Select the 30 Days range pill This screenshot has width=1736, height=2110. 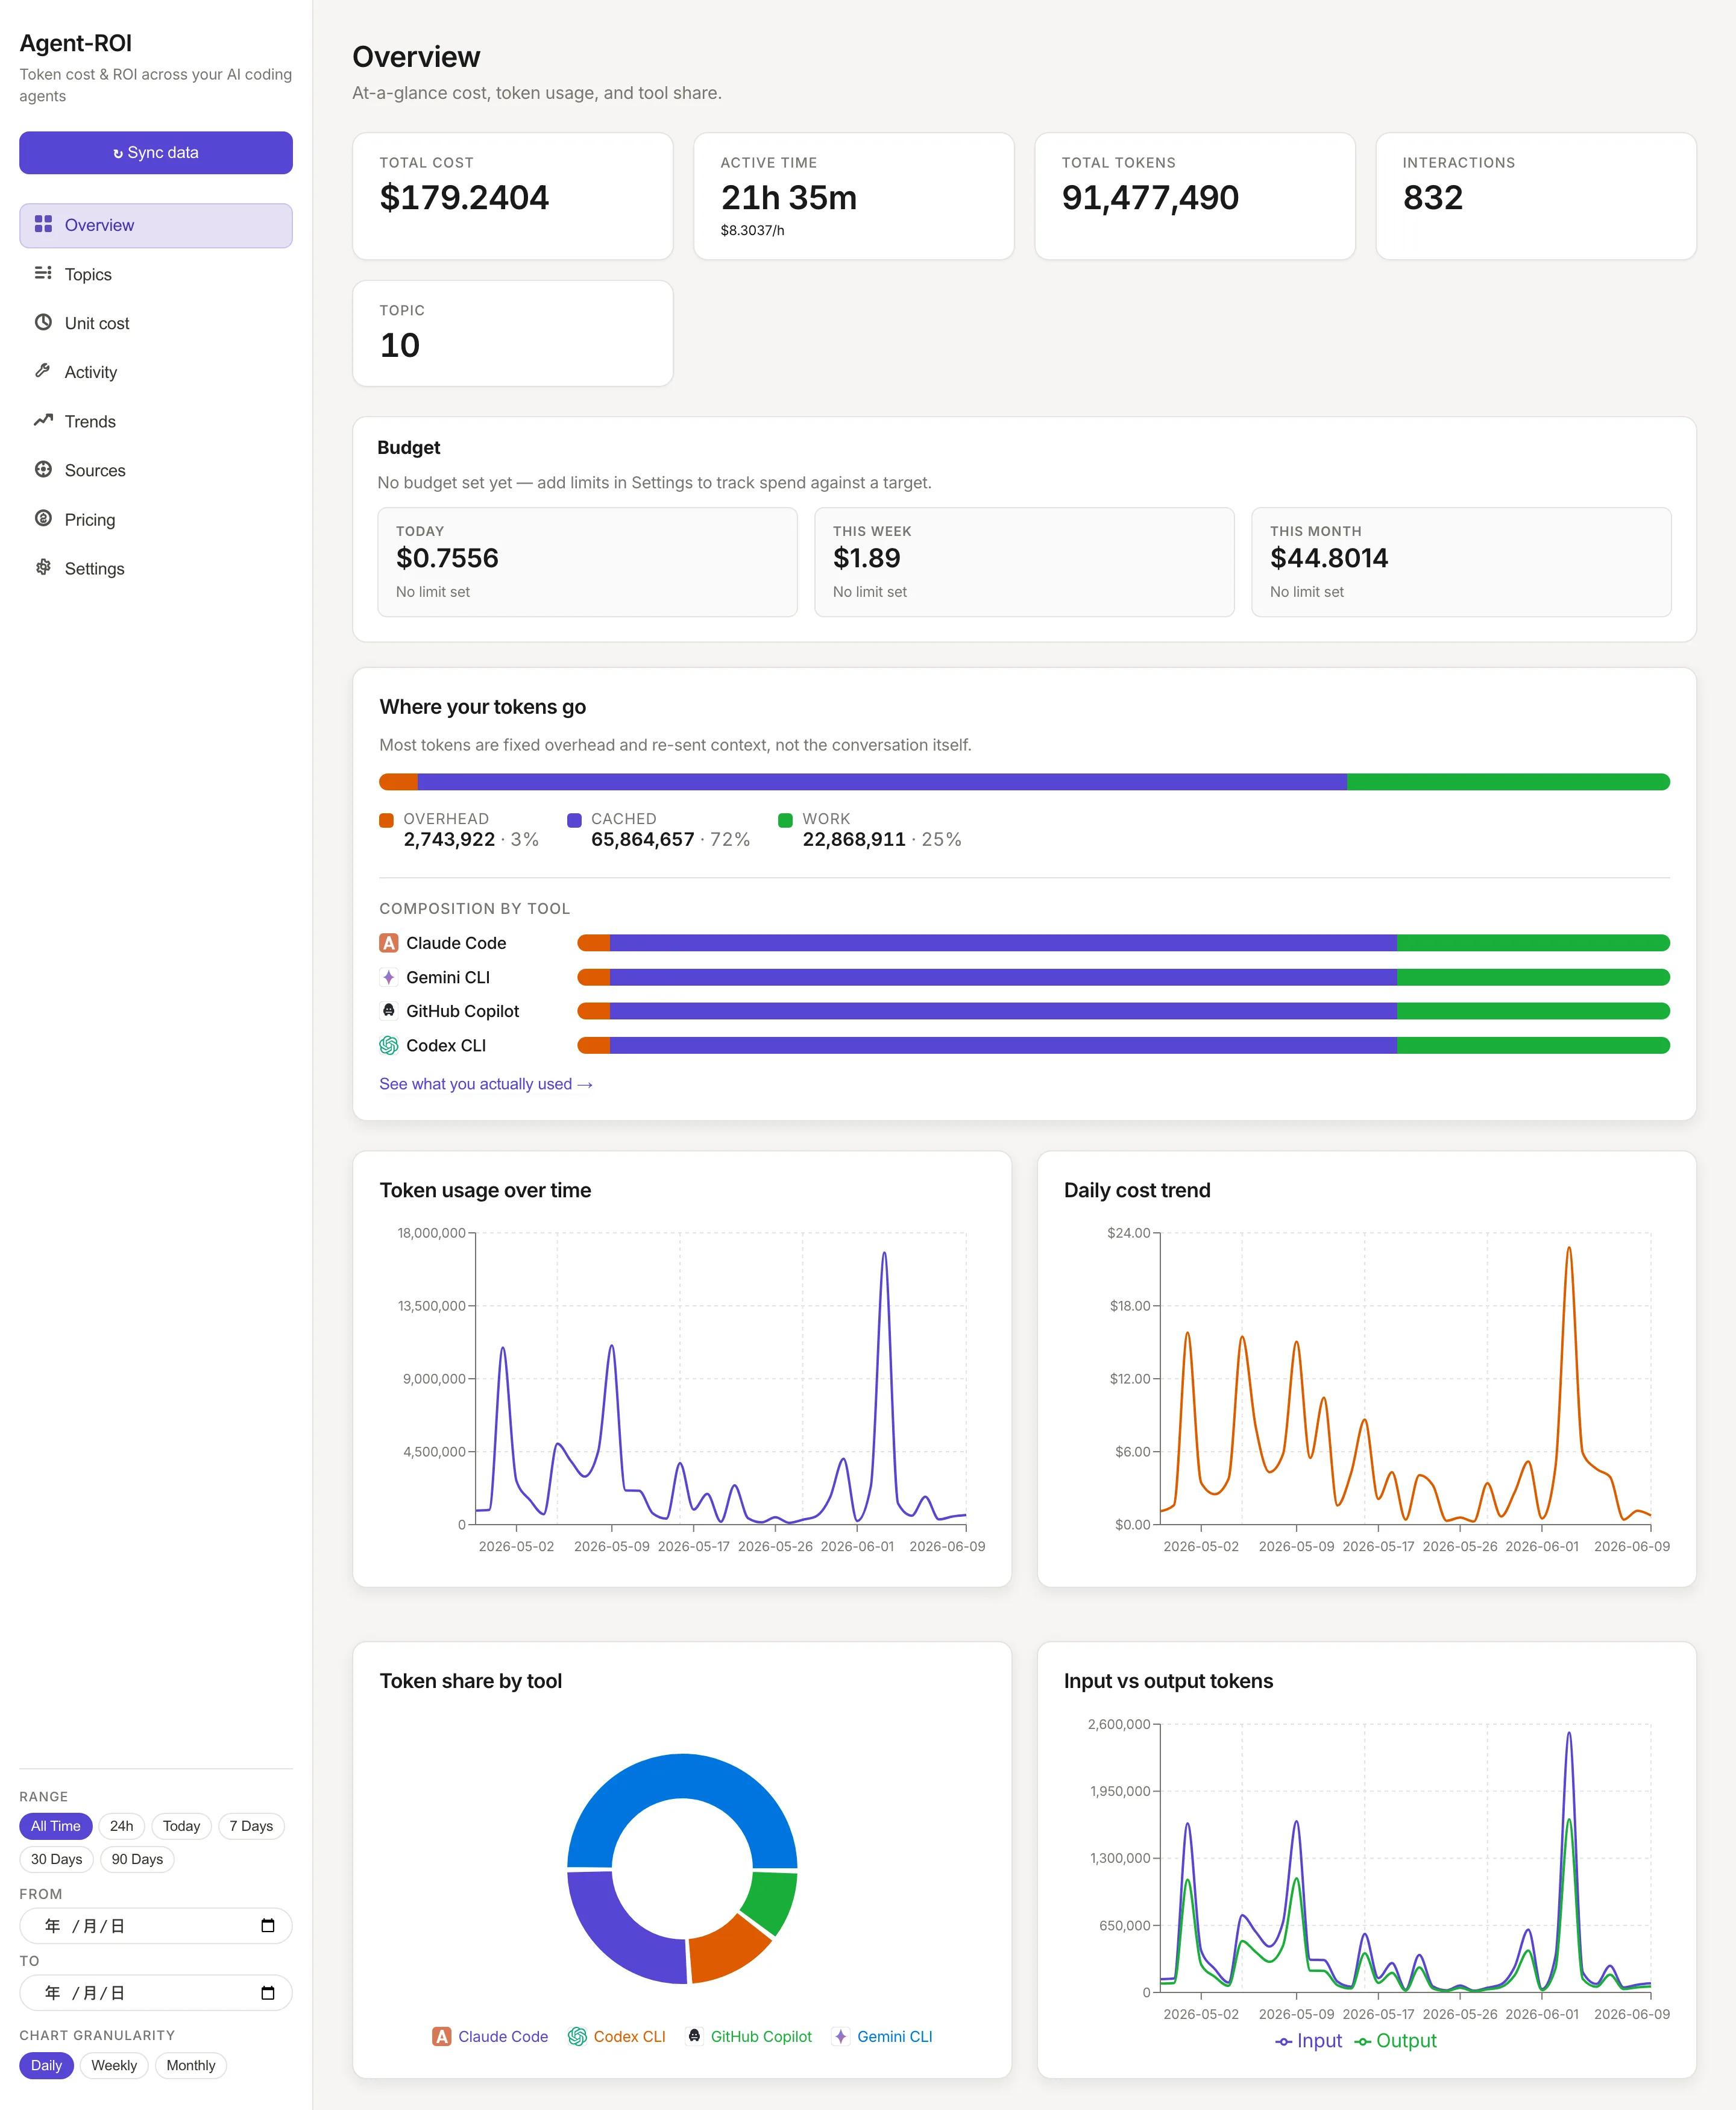point(57,1859)
